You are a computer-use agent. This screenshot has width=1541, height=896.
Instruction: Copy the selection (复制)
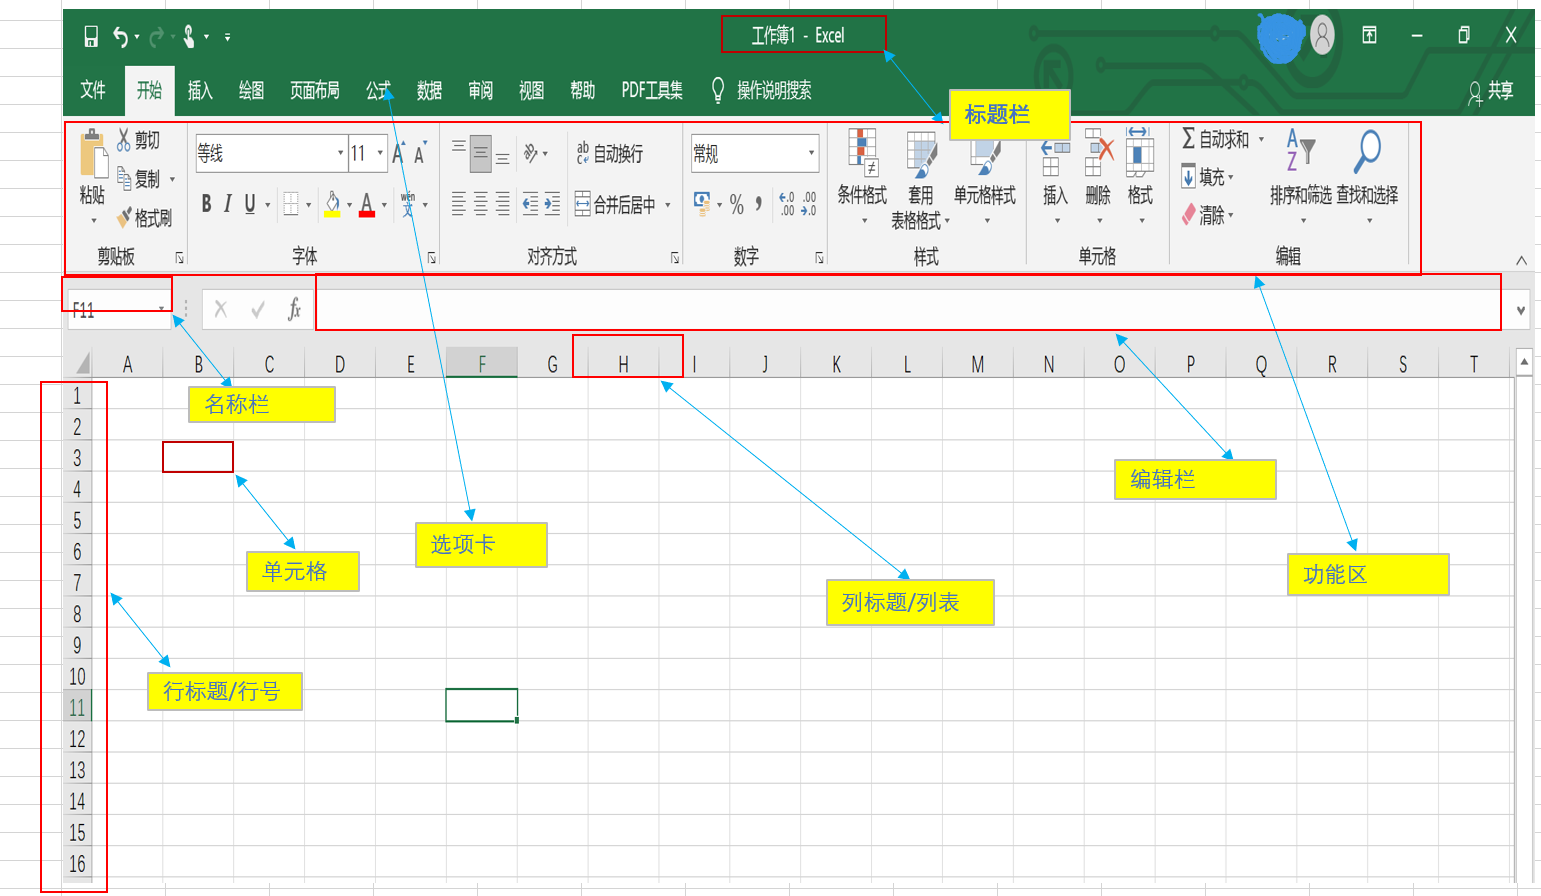pyautogui.click(x=138, y=179)
